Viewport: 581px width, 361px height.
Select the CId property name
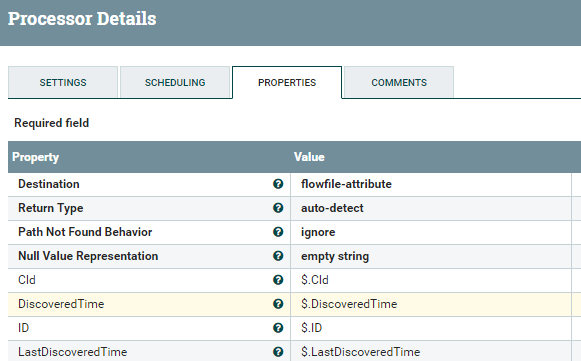tap(27, 280)
